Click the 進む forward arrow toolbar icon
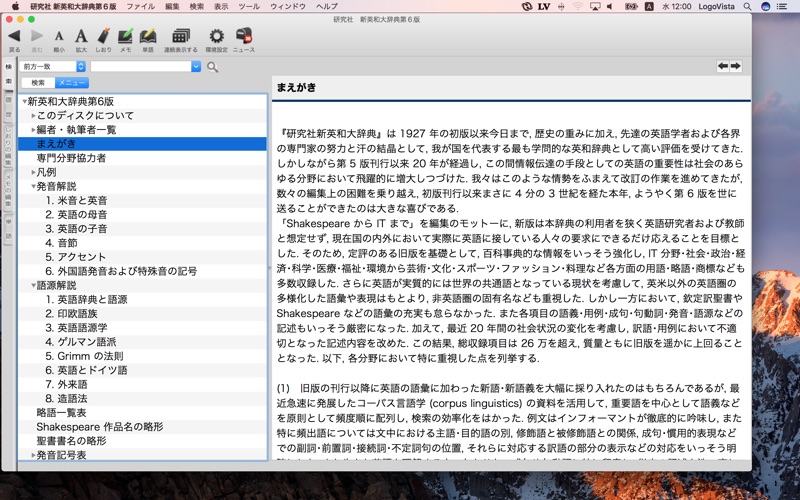 37,36
